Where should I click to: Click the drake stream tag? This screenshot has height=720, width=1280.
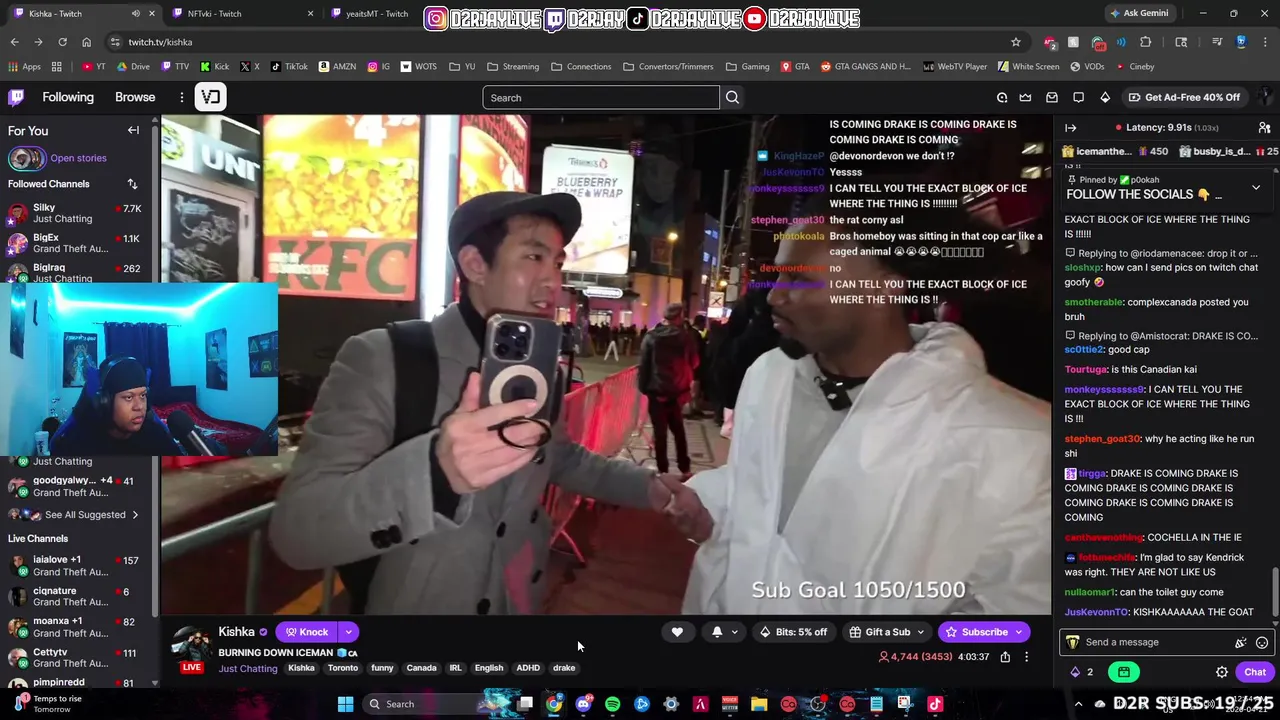tap(564, 668)
